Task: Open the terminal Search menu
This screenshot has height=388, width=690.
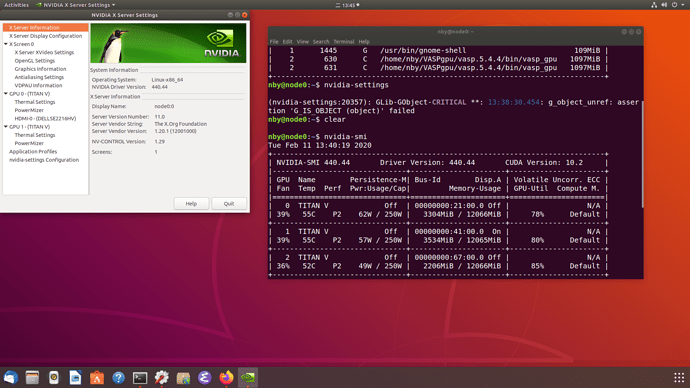Action: pyautogui.click(x=321, y=41)
